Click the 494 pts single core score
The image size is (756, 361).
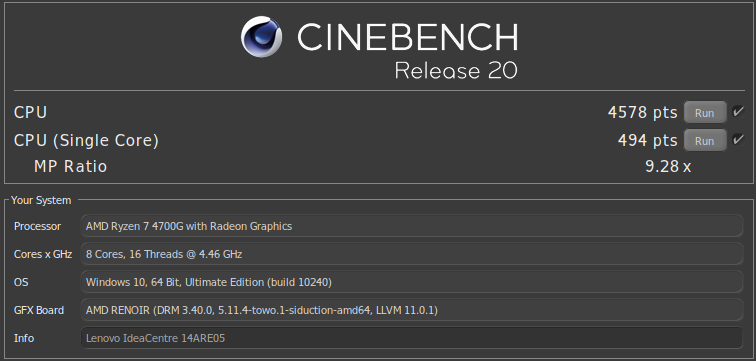tap(648, 140)
